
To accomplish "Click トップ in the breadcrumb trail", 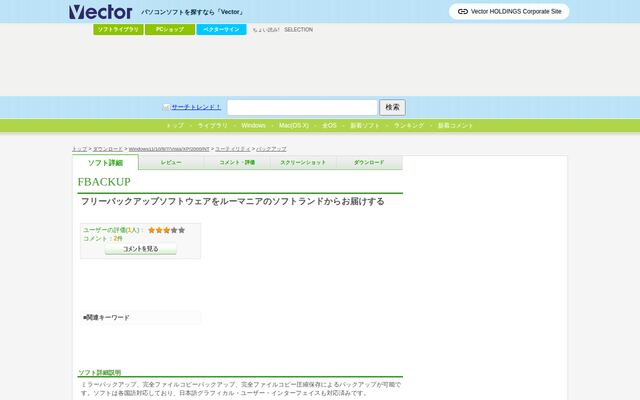I will 80,149.
